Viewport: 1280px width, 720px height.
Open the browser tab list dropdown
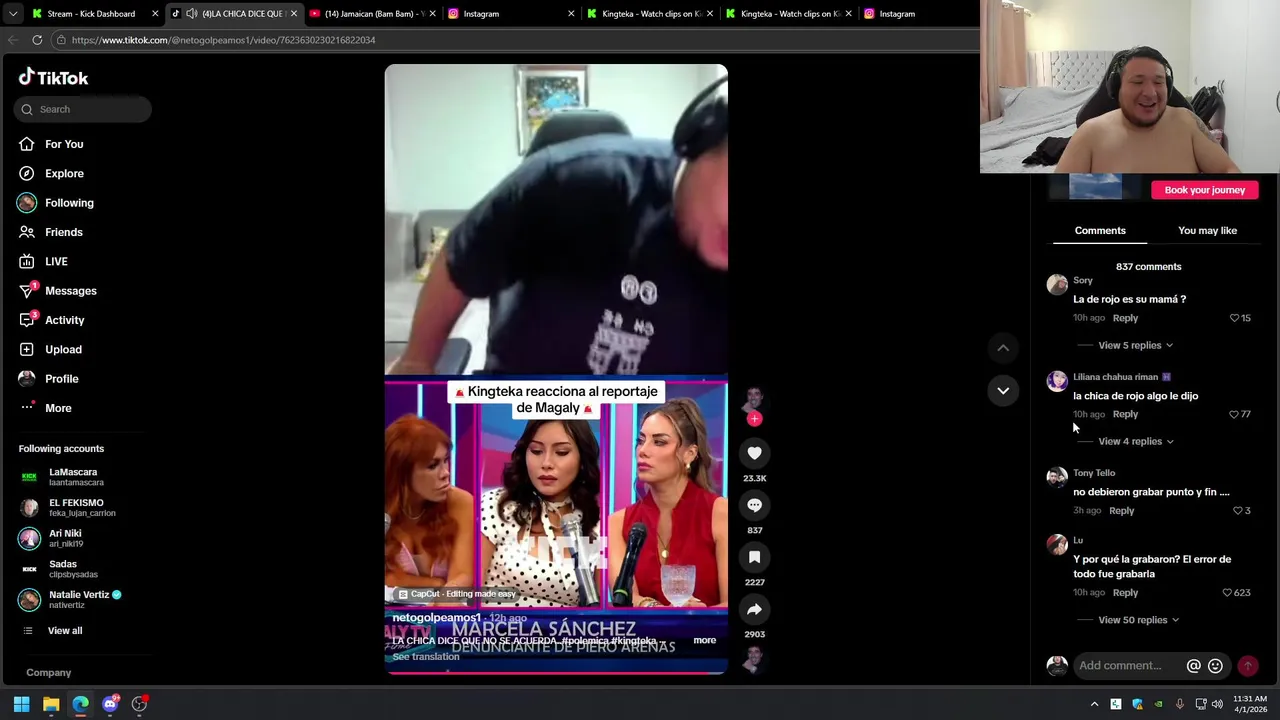tap(12, 14)
